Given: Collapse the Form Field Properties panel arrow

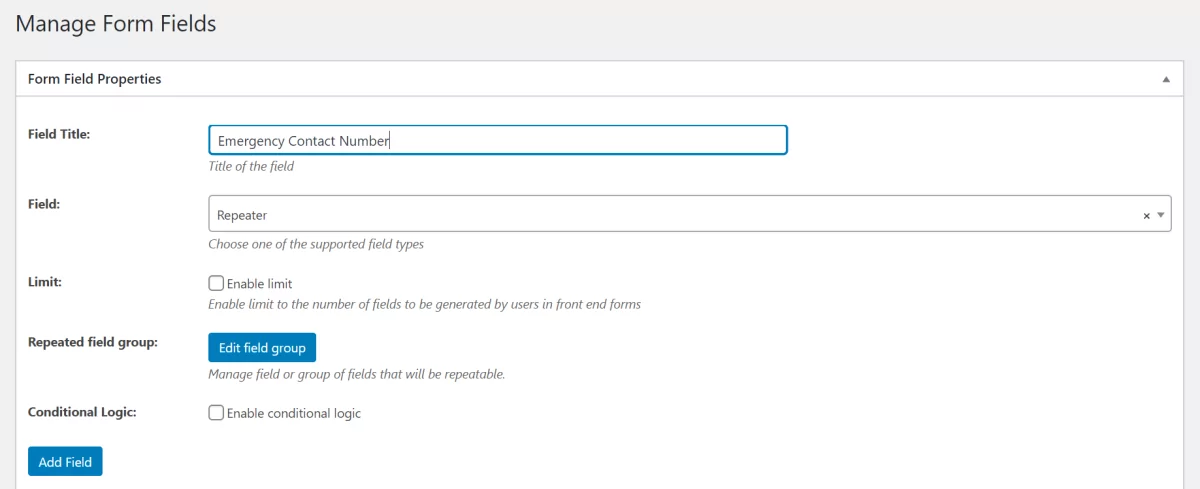Looking at the screenshot, I should (1165, 79).
